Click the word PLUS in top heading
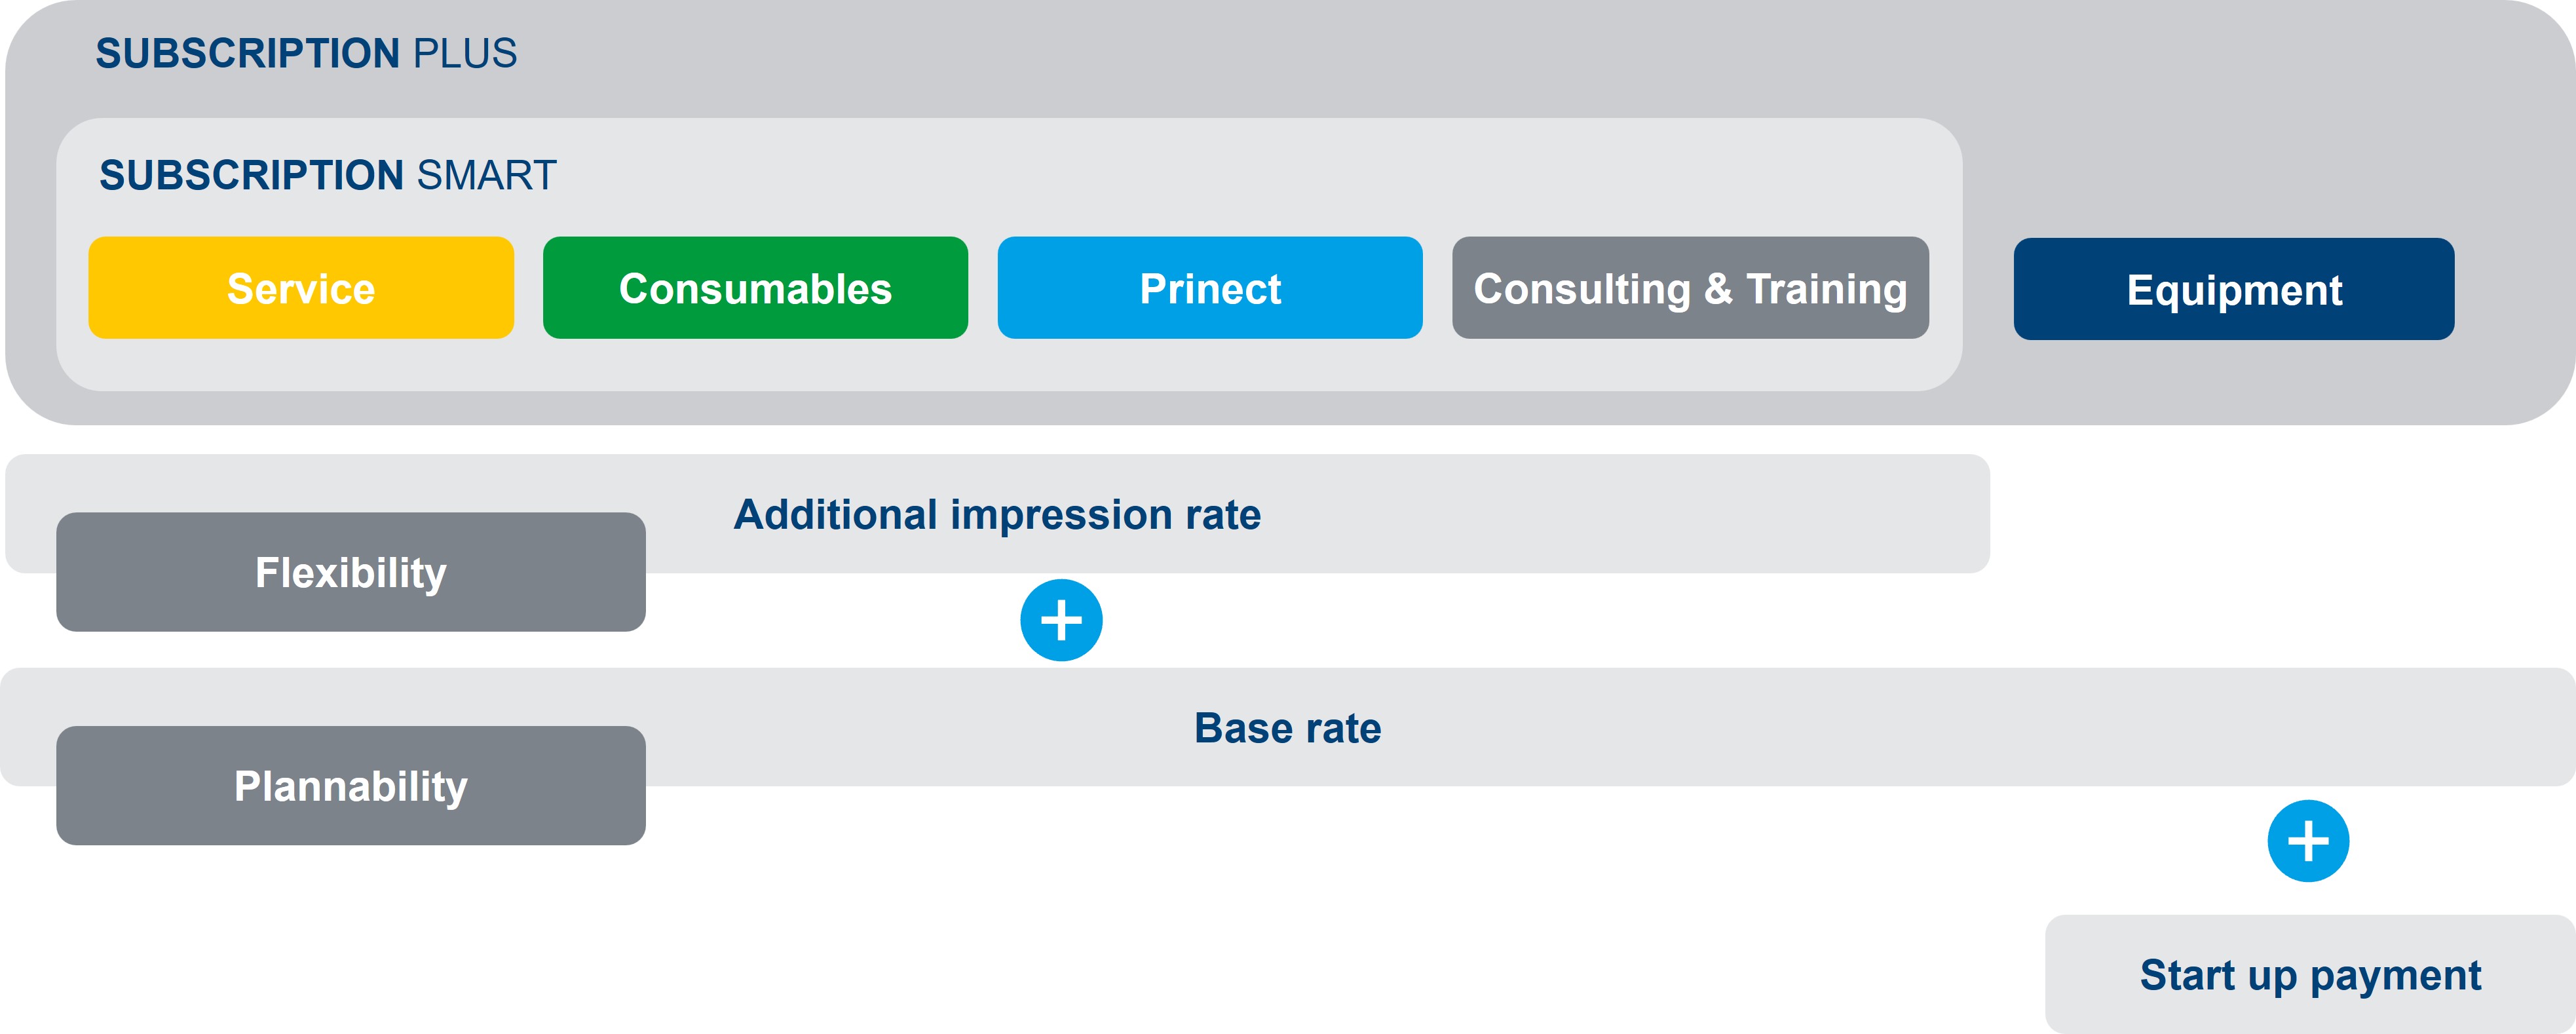 click(x=465, y=53)
